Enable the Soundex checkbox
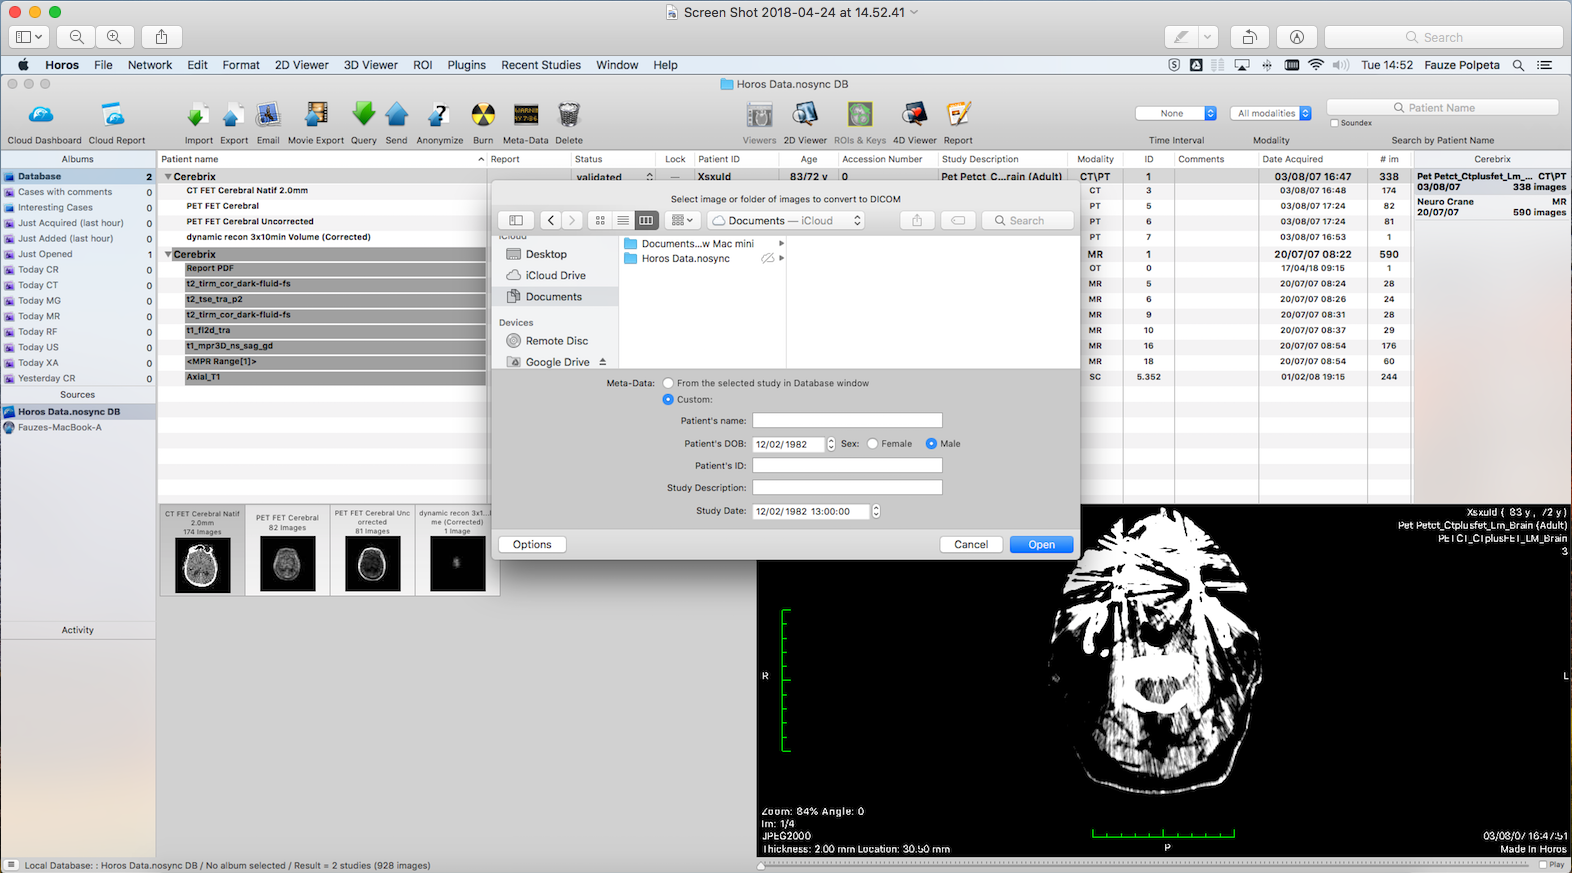Viewport: 1572px width, 873px height. coord(1335,123)
